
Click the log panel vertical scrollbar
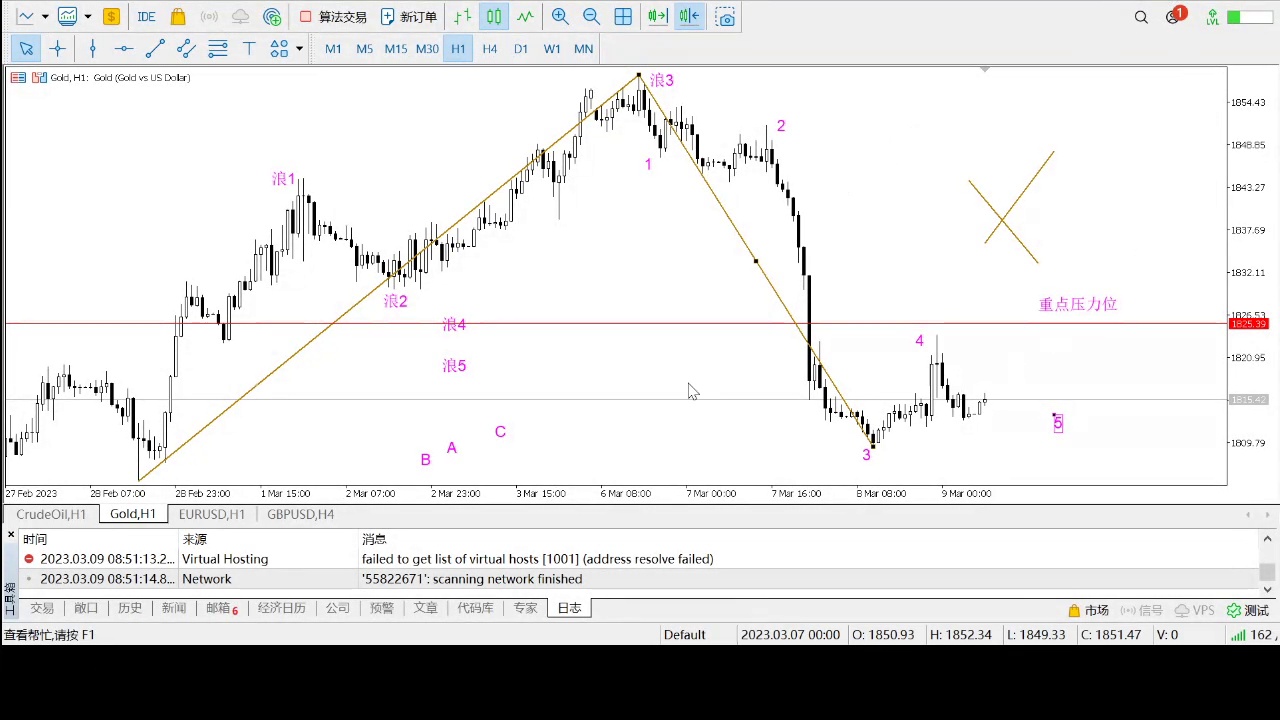coord(1267,572)
